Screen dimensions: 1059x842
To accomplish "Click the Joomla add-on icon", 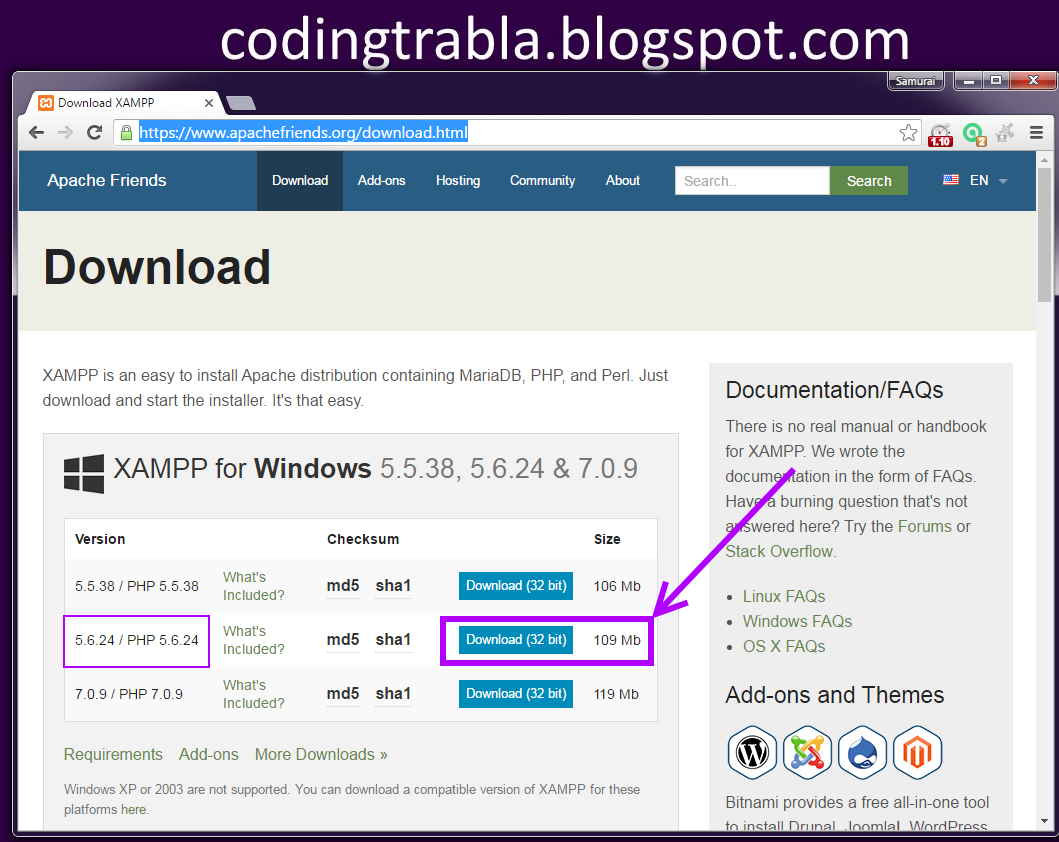I will (x=807, y=752).
